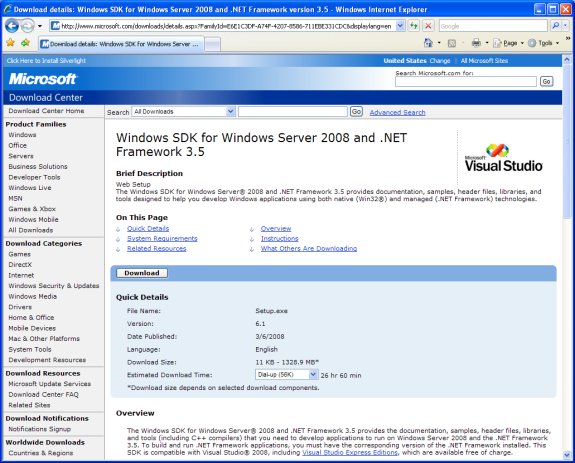
Task: Open the recent pages dropdown arrow
Action: (x=40, y=26)
